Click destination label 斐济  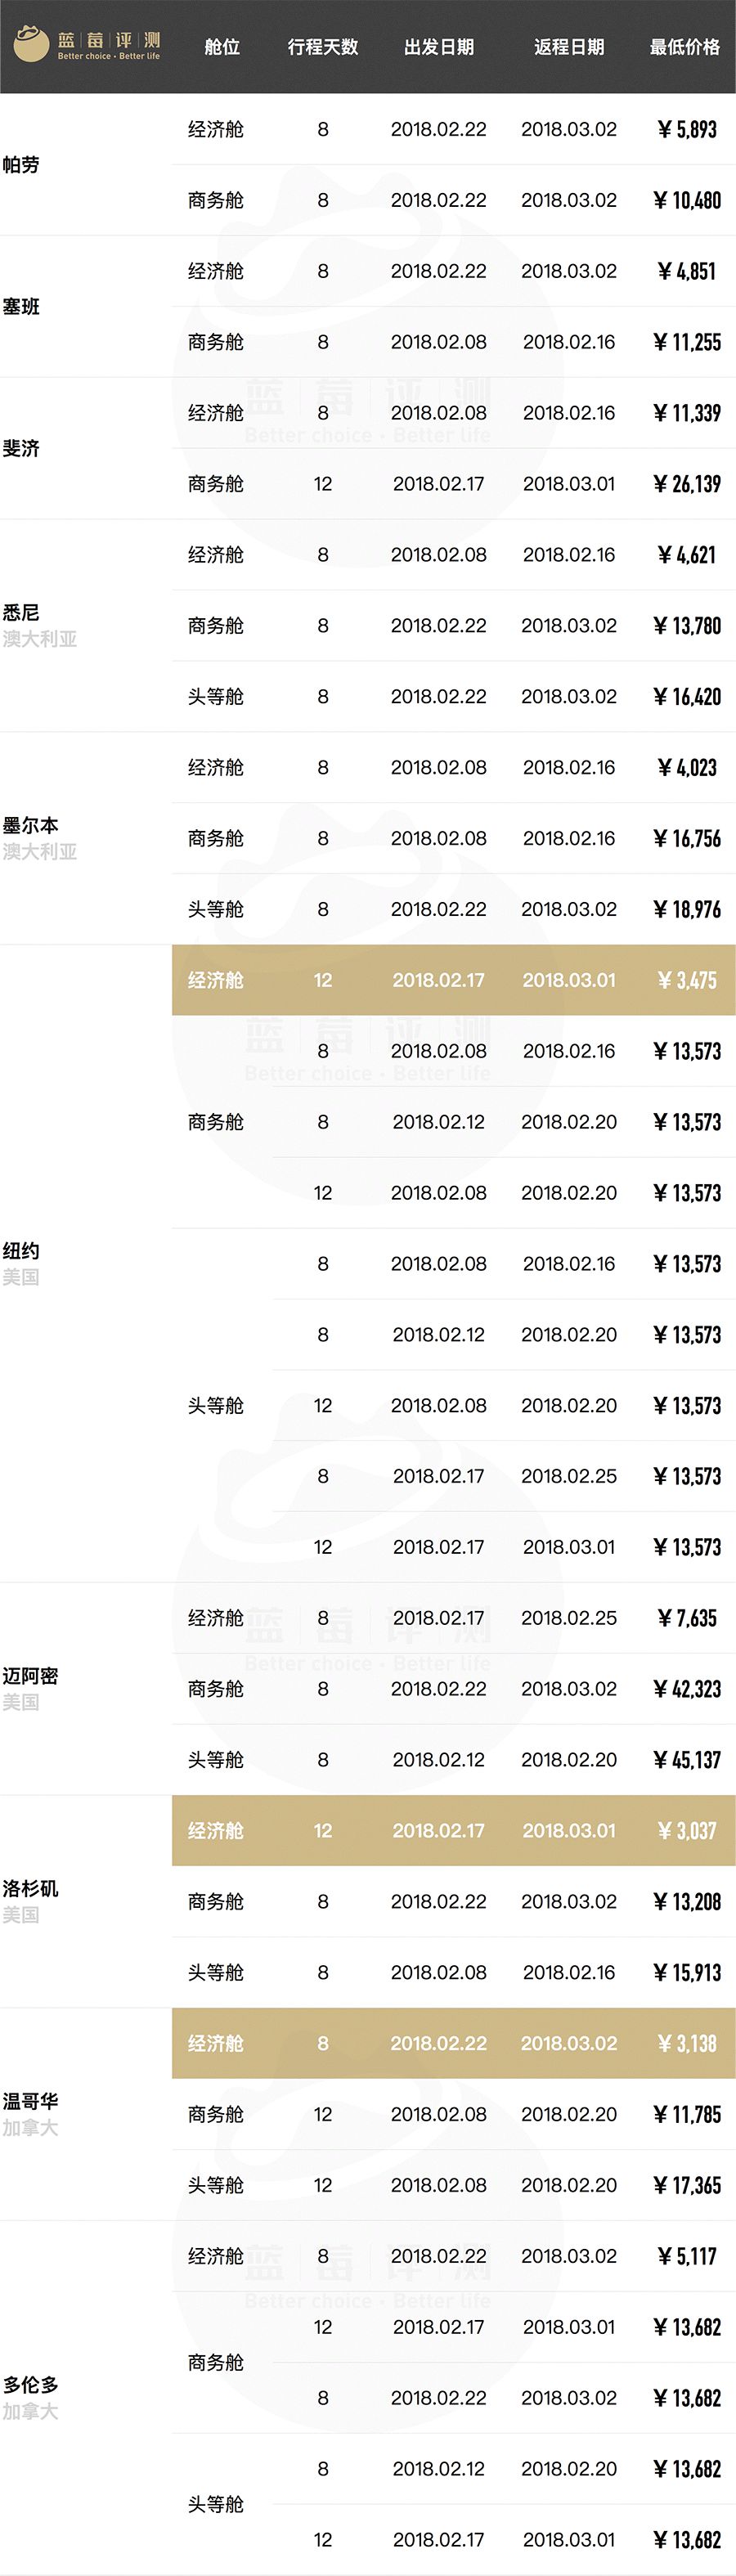click(21, 449)
